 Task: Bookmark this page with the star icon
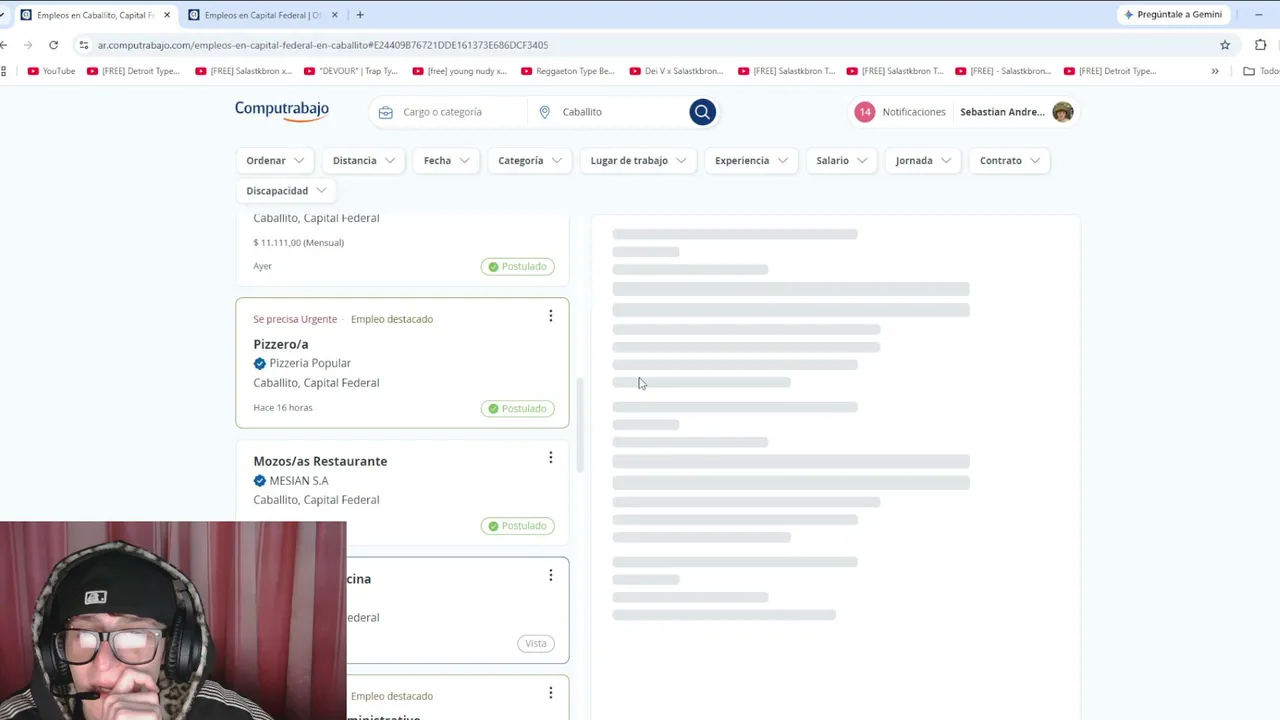click(1225, 45)
